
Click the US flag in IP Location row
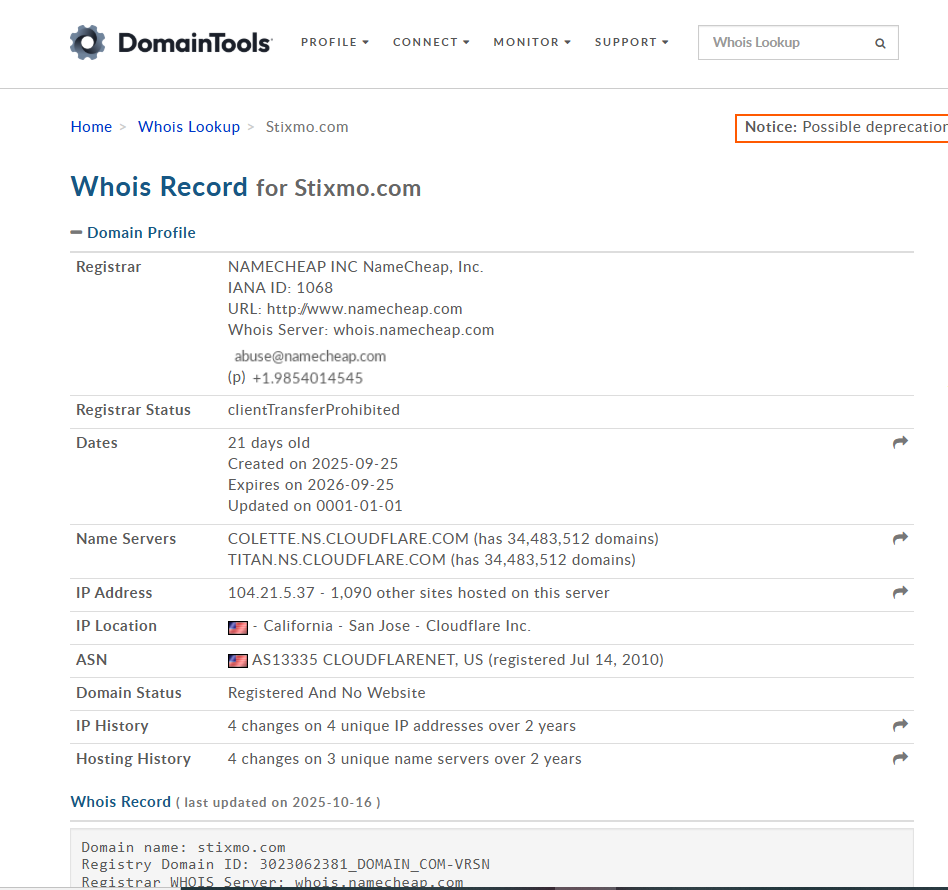(237, 627)
